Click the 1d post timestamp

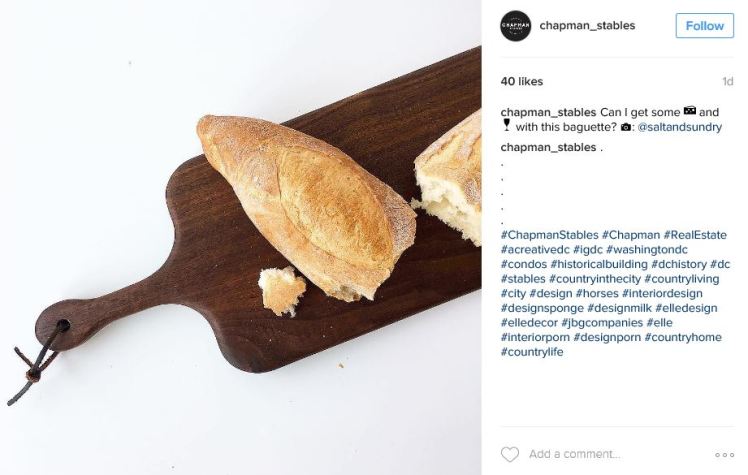point(727,82)
